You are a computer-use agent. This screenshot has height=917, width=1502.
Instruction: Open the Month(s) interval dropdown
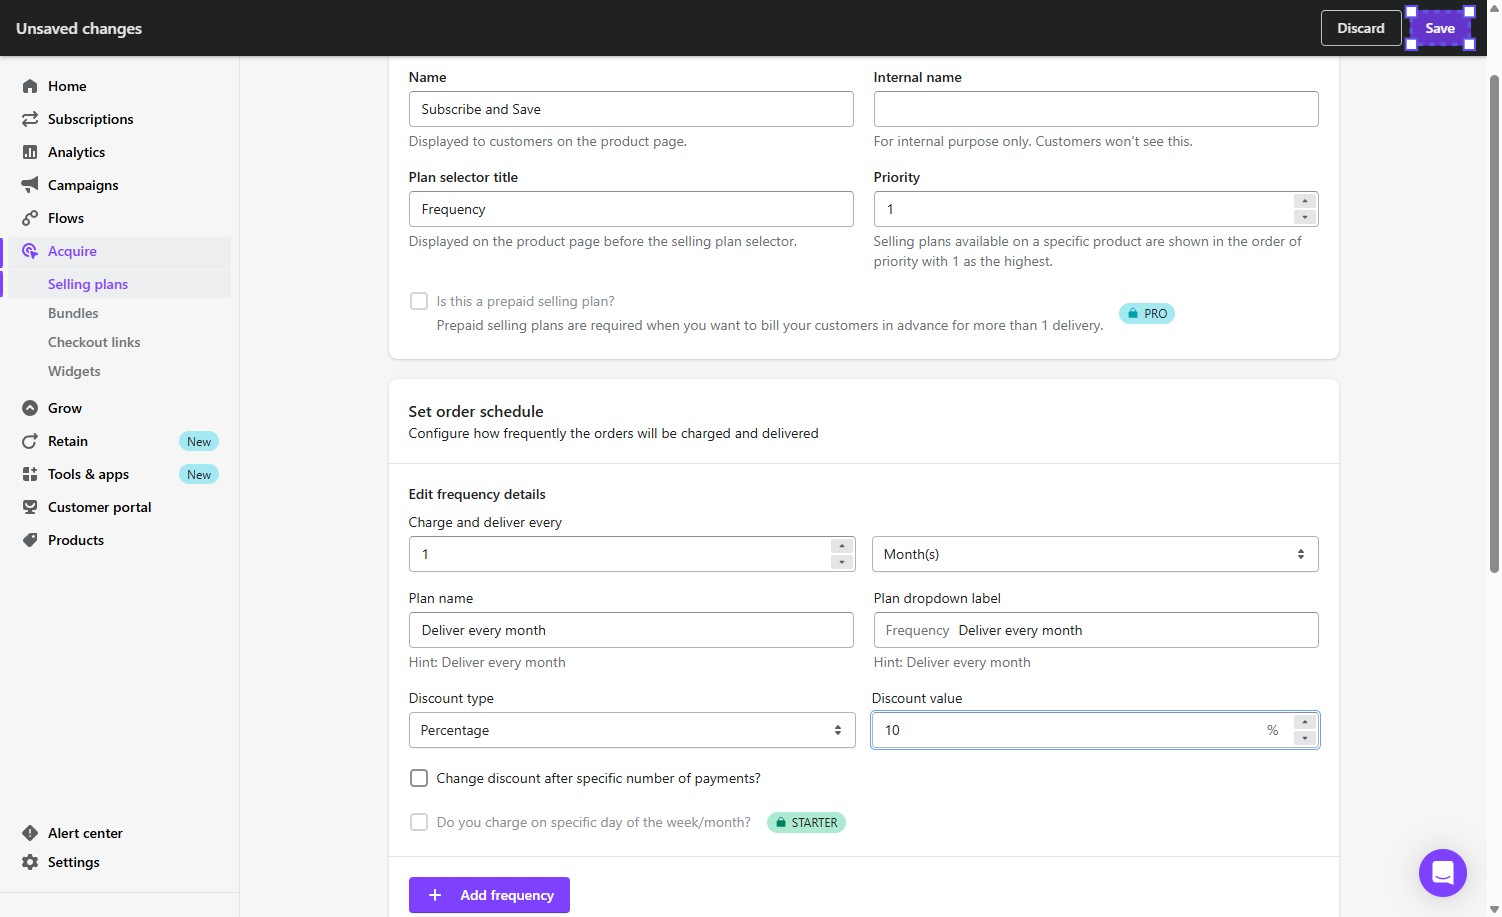click(1095, 554)
